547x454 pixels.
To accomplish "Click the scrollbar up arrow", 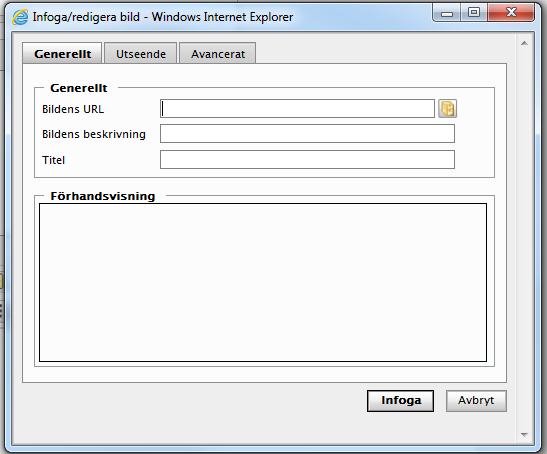I will pyautogui.click(x=524, y=43).
